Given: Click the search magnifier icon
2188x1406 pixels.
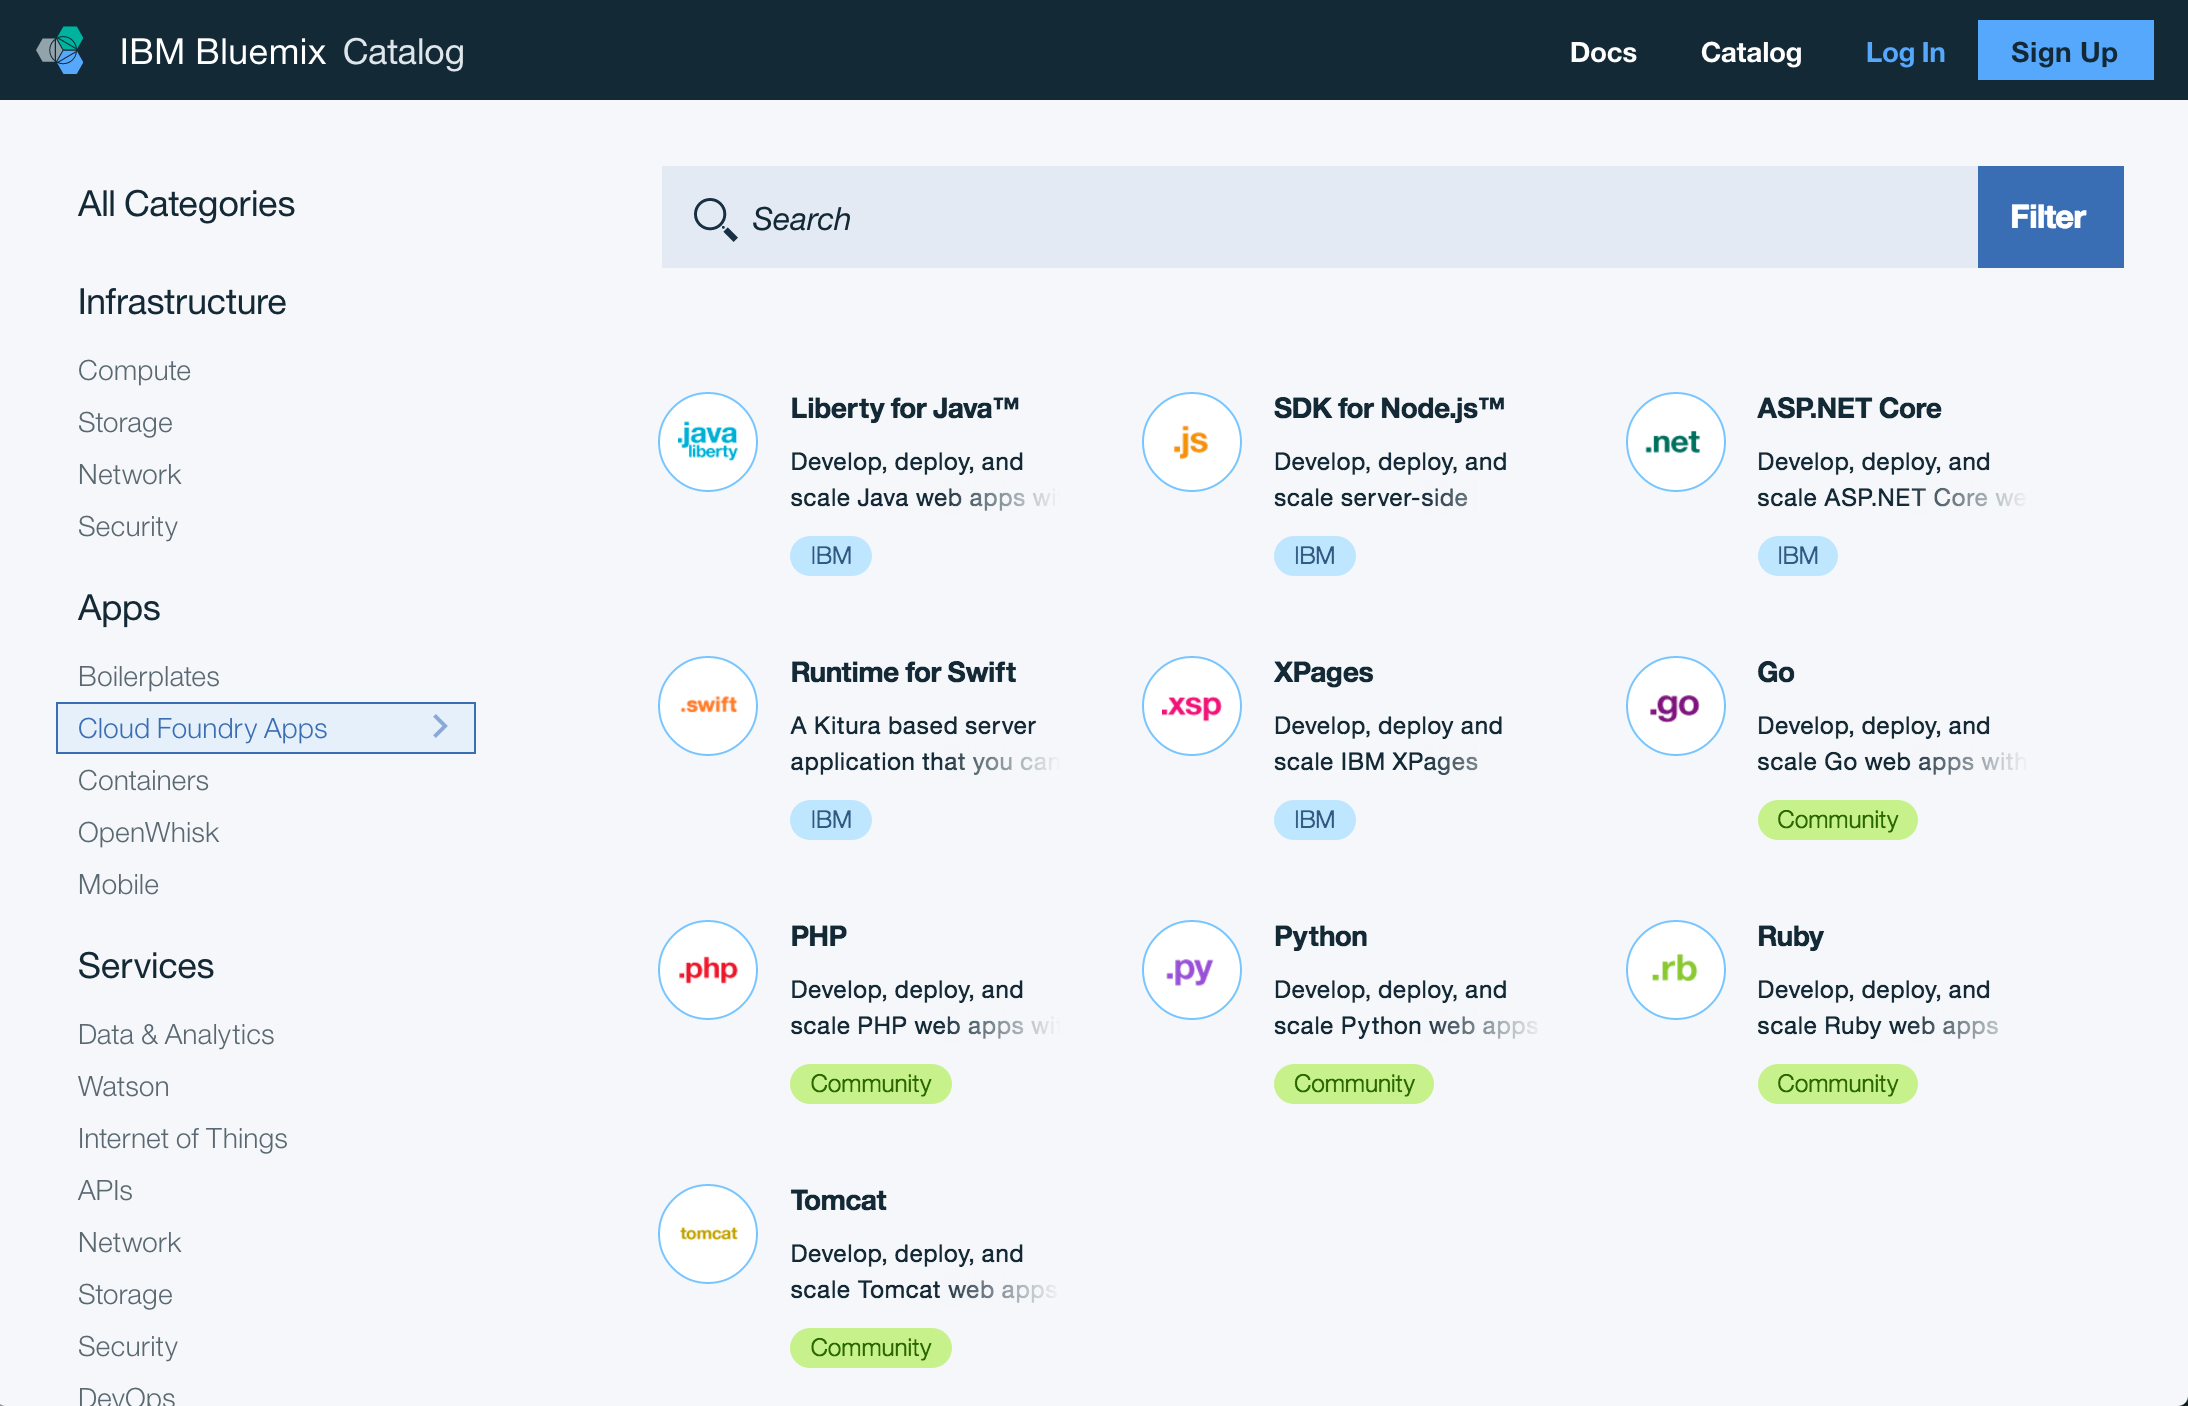Looking at the screenshot, I should click(714, 218).
